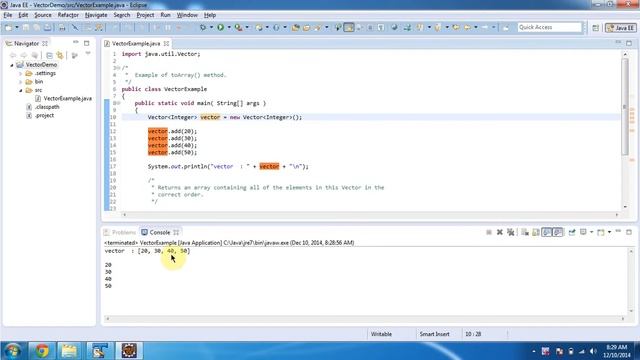Open the Refactor menu
The image size is (640, 360).
[68, 15]
